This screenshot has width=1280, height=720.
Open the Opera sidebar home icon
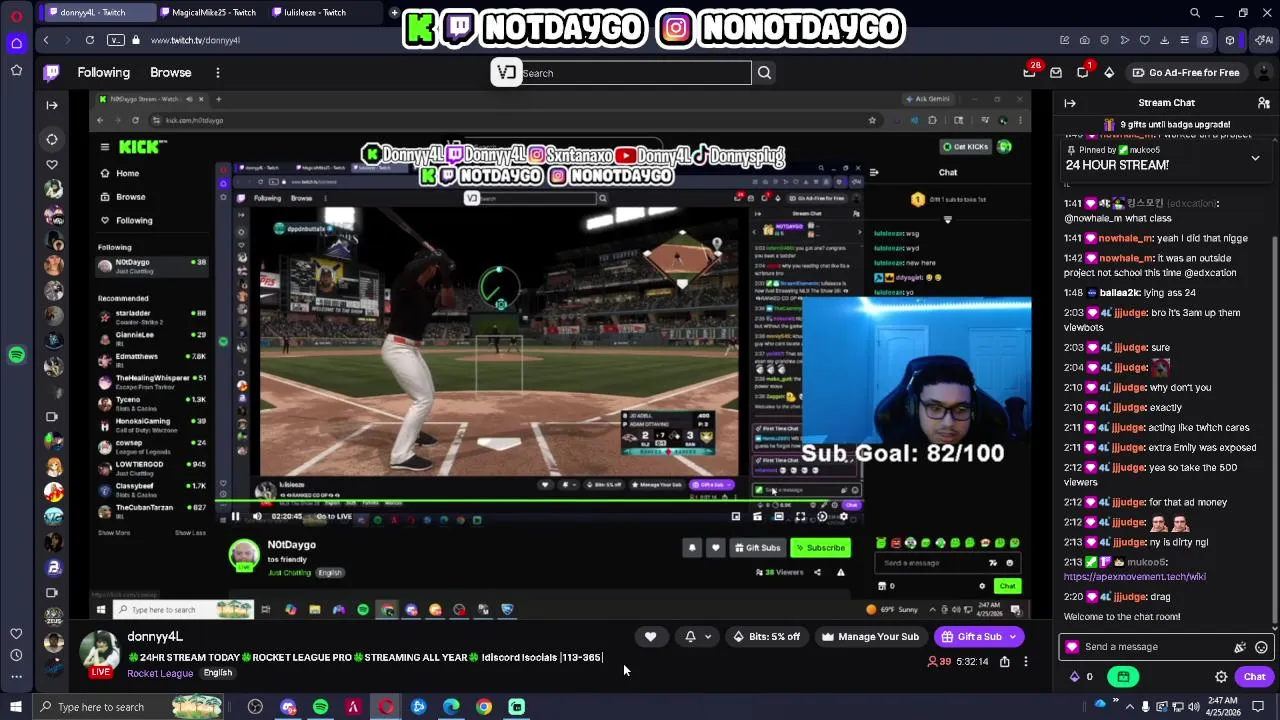pos(16,43)
